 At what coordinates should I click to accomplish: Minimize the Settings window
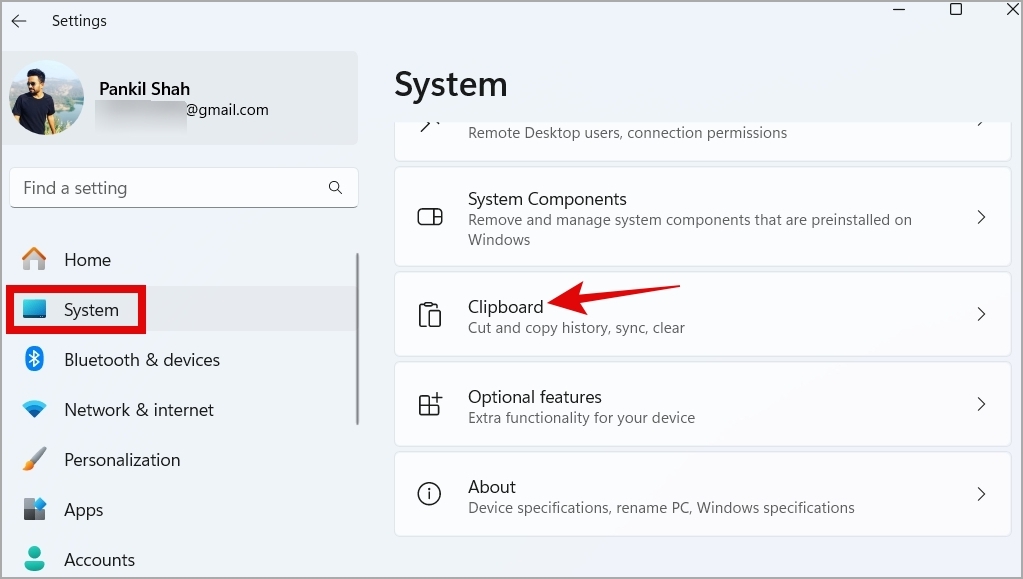click(x=899, y=9)
